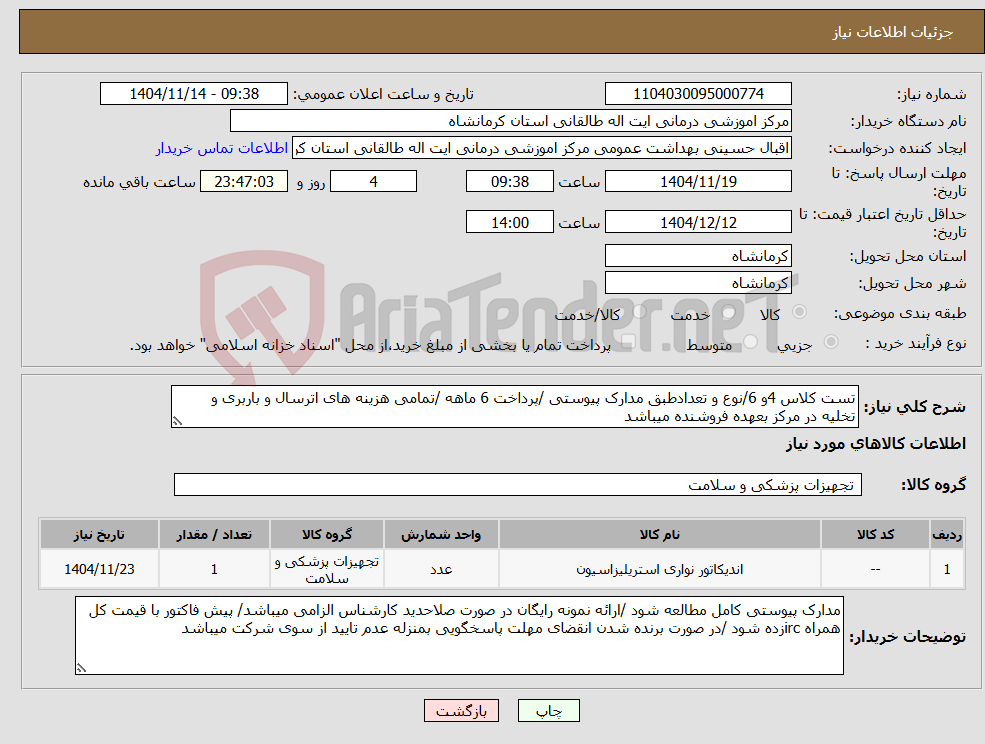Click the resize handle of the buyer notes area
Viewport: 985px width, 744px height.
coord(81,668)
